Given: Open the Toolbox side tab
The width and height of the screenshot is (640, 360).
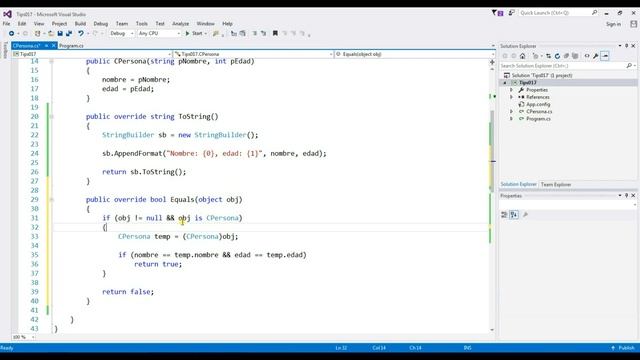Looking at the screenshot, I should pyautogui.click(x=5, y=50).
